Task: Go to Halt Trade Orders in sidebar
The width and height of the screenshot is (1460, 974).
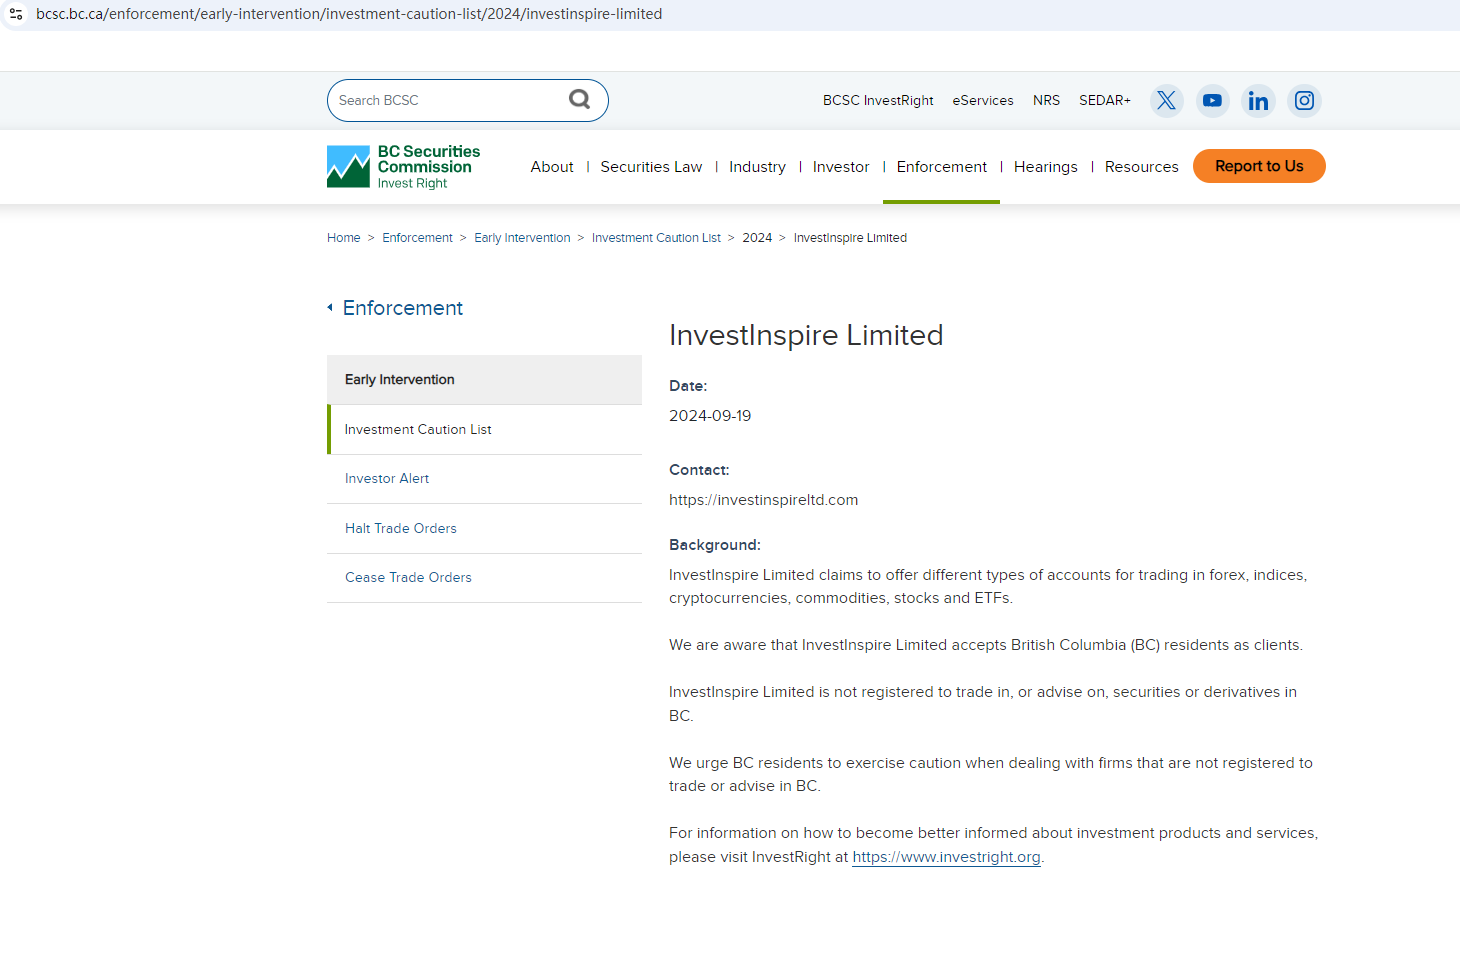Action: (x=400, y=529)
